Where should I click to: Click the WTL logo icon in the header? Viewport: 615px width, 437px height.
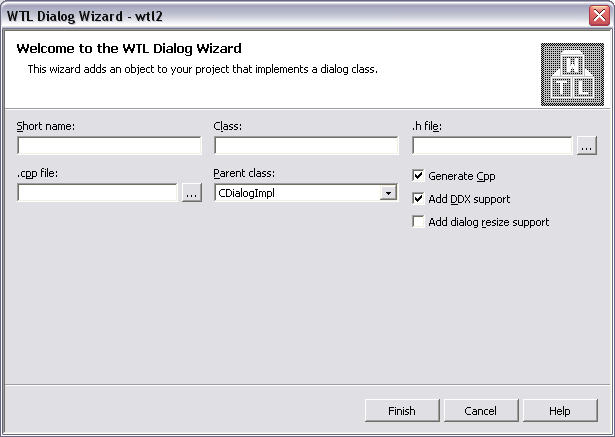pyautogui.click(x=572, y=74)
